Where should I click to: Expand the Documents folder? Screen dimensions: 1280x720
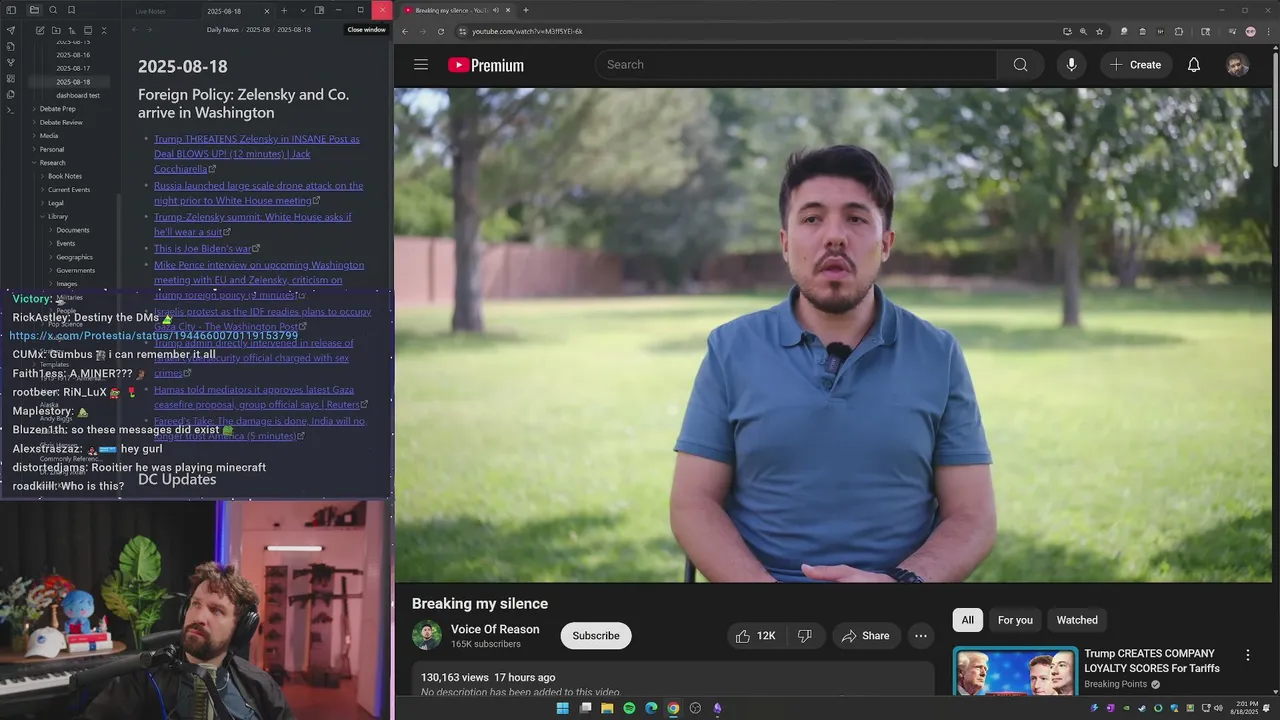tap(73, 230)
